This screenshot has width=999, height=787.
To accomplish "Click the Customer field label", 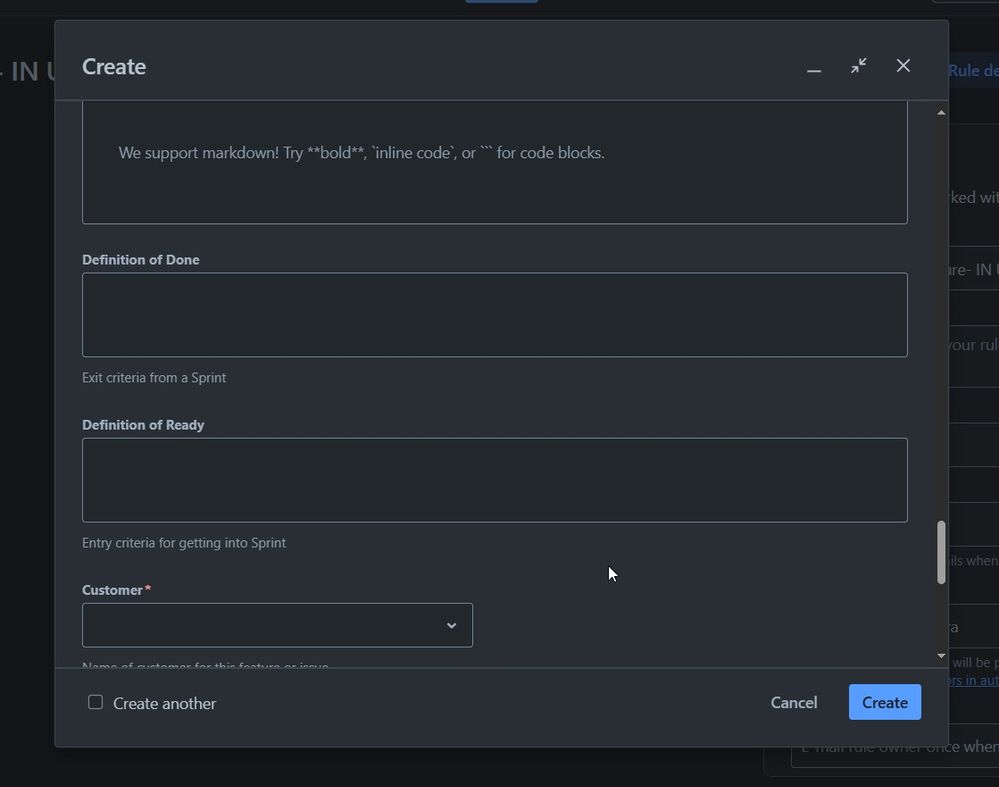I will coord(112,590).
